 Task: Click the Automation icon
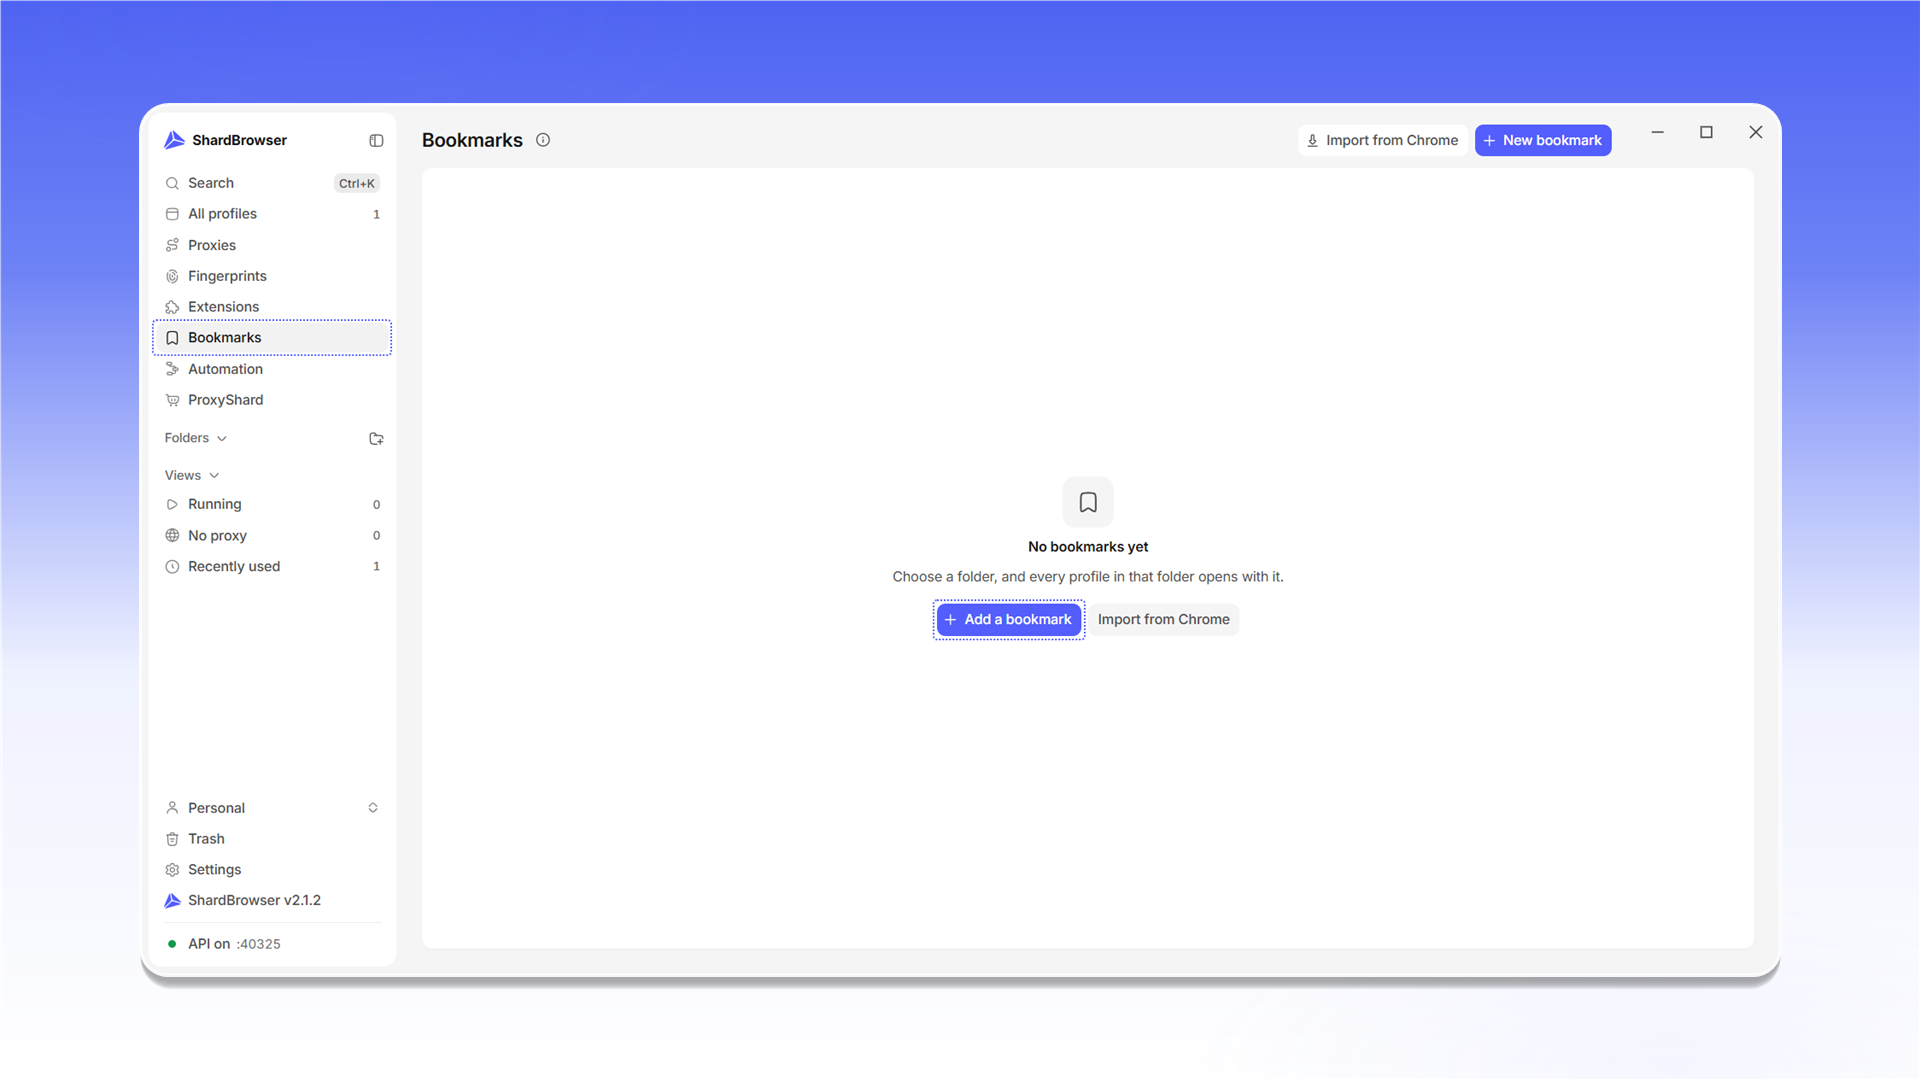click(x=172, y=369)
